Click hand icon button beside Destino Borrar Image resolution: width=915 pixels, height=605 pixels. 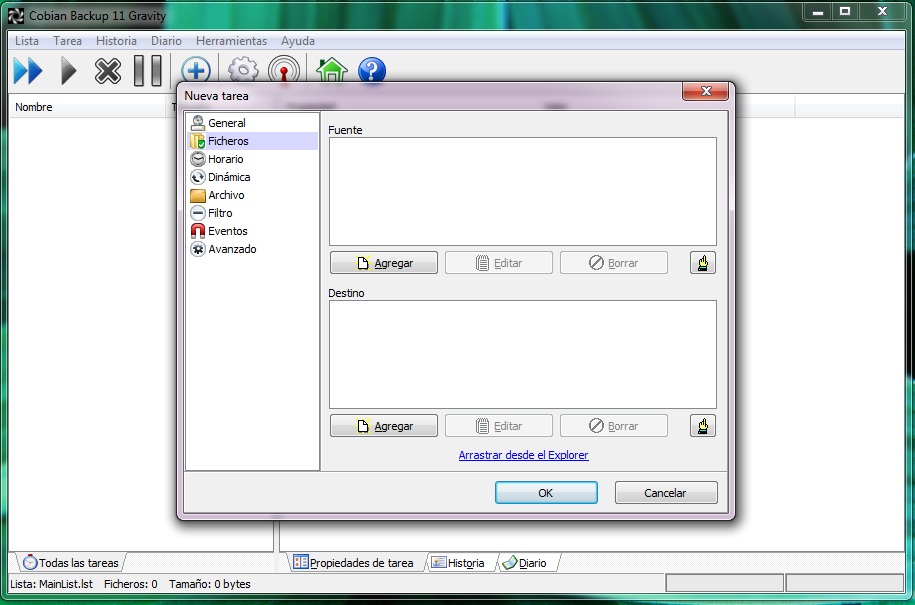tap(703, 426)
